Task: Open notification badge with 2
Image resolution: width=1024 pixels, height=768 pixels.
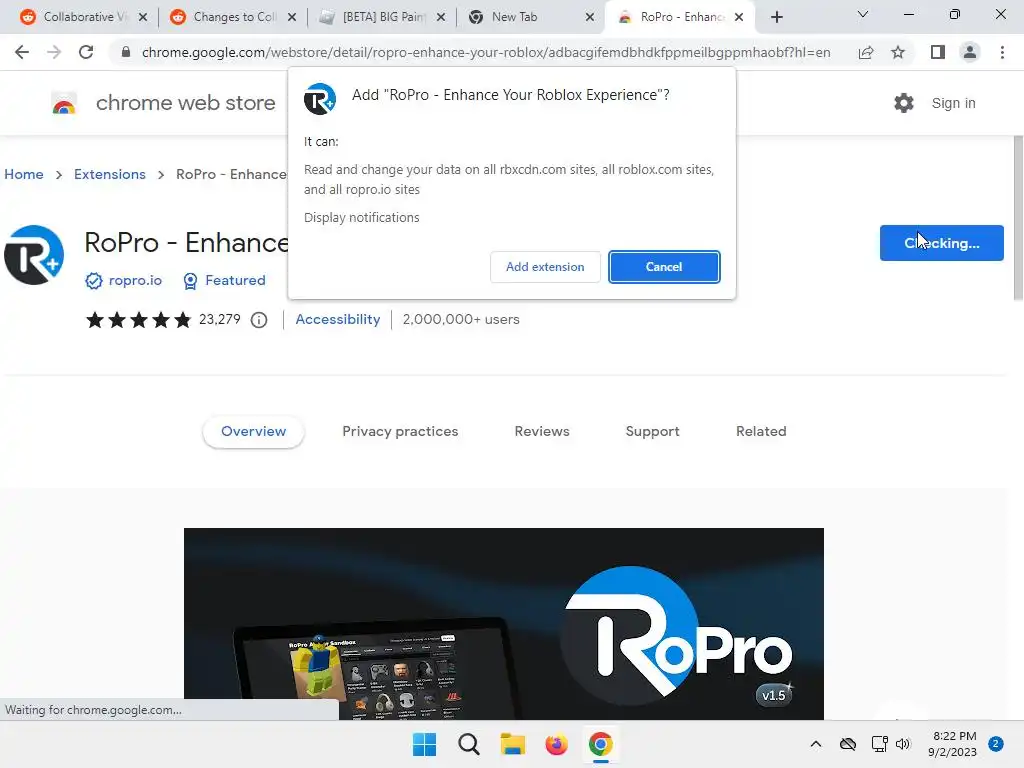Action: click(x=996, y=744)
